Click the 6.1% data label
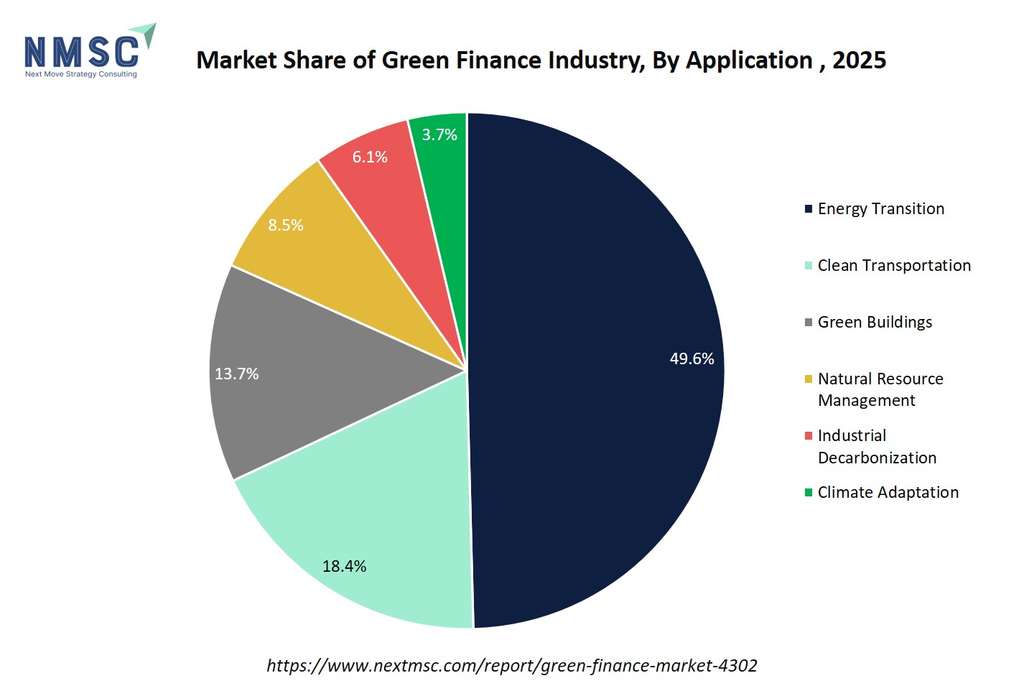The image size is (1024, 689). coord(370,157)
